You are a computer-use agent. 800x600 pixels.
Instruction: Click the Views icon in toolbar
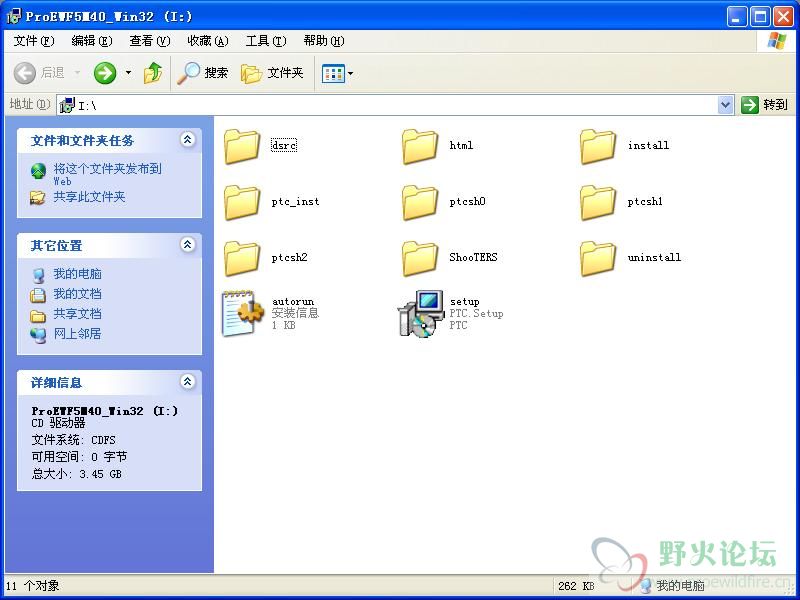click(333, 73)
